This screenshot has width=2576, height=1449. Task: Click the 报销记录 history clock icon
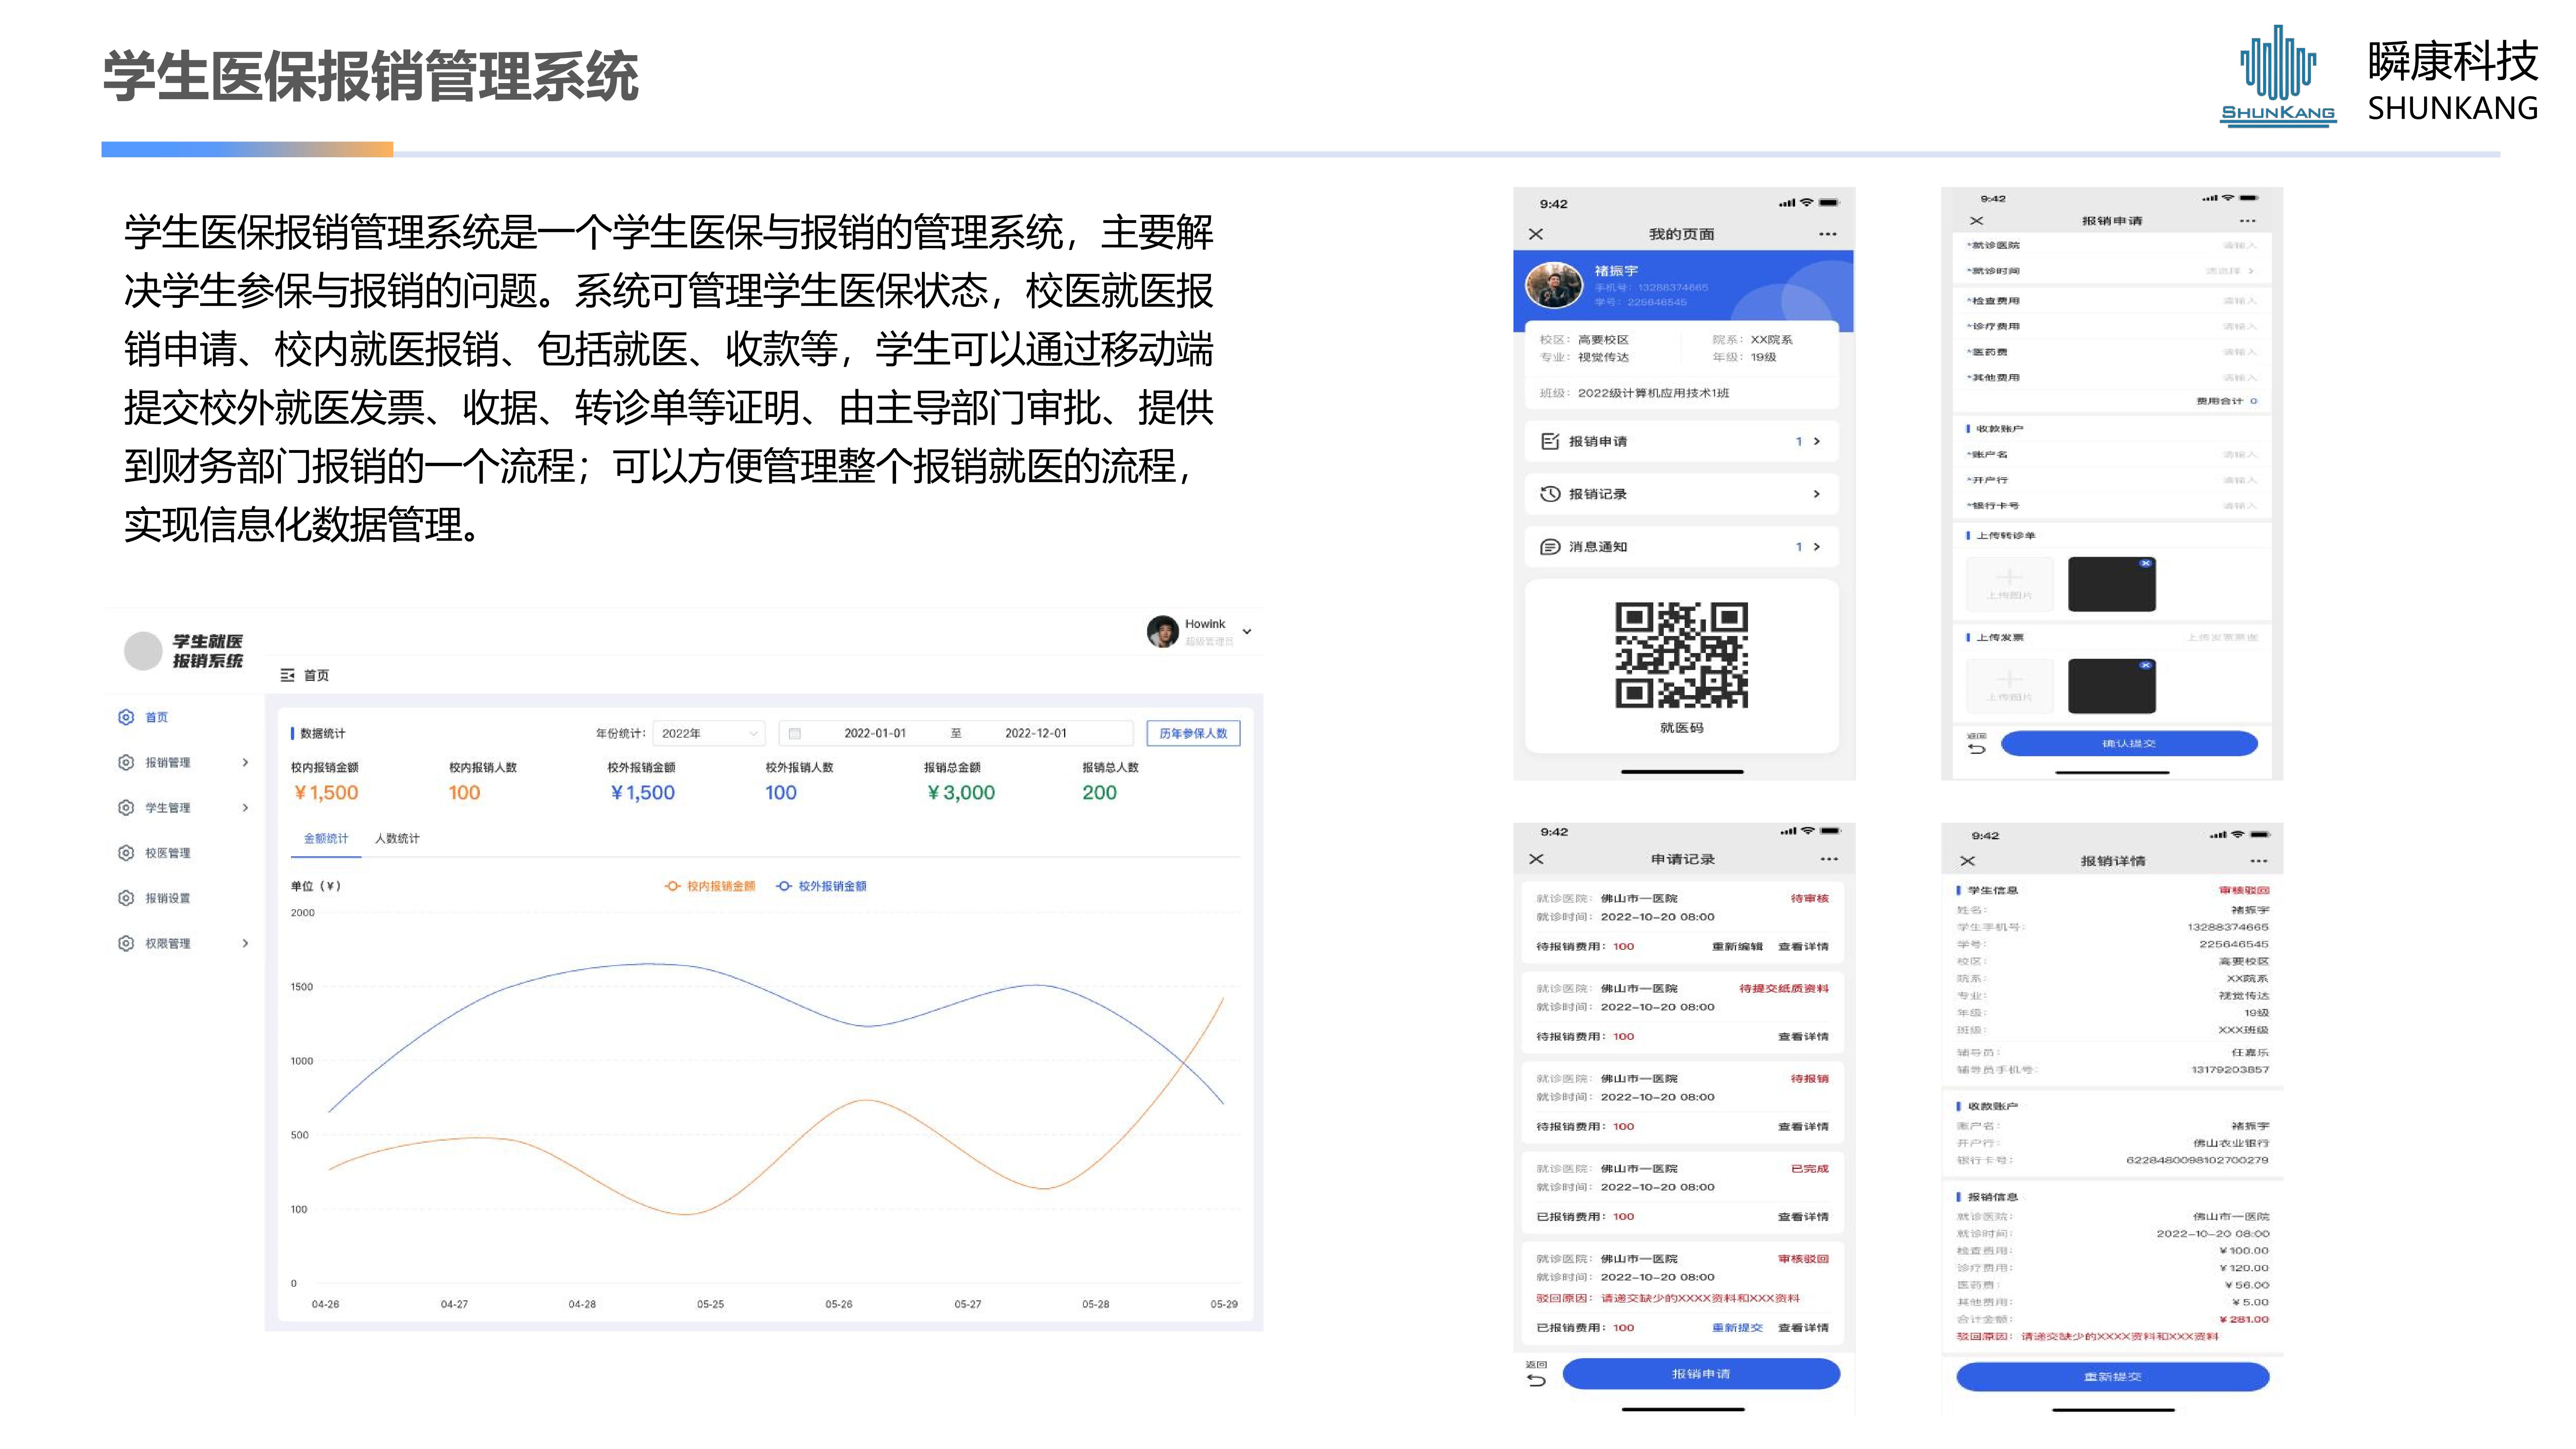[x=1550, y=494]
